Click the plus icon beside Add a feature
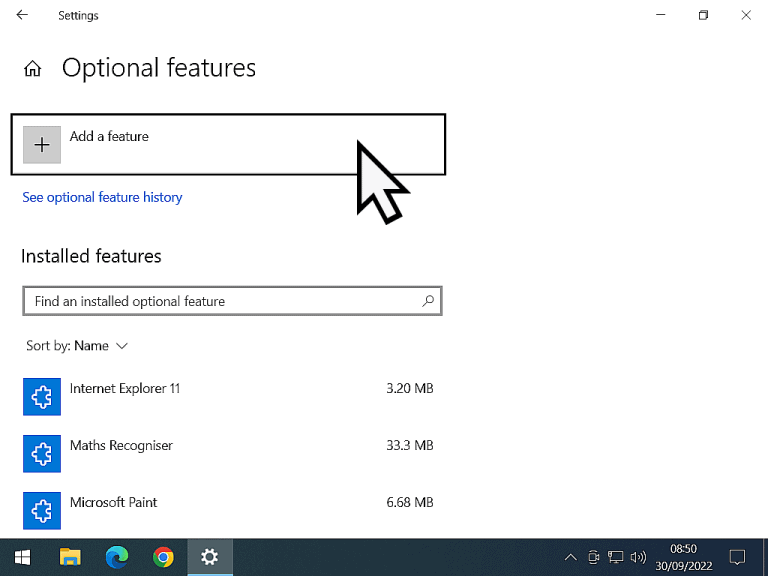Viewport: 768px width, 576px height. click(42, 144)
